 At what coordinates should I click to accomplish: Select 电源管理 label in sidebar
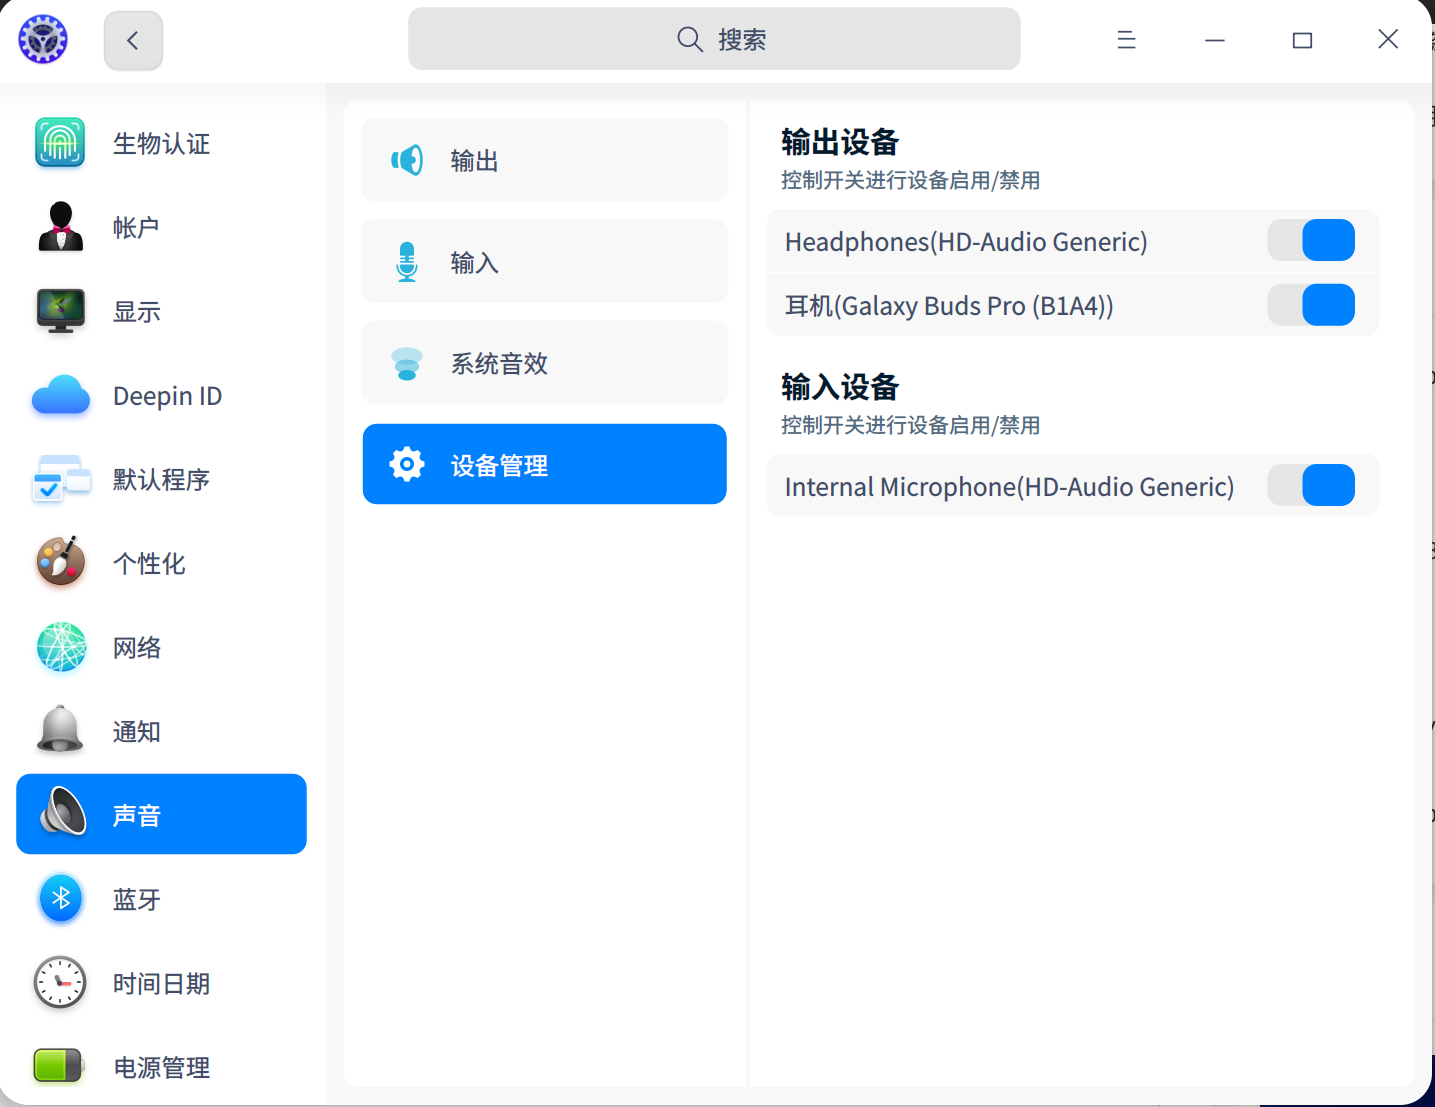click(161, 1068)
